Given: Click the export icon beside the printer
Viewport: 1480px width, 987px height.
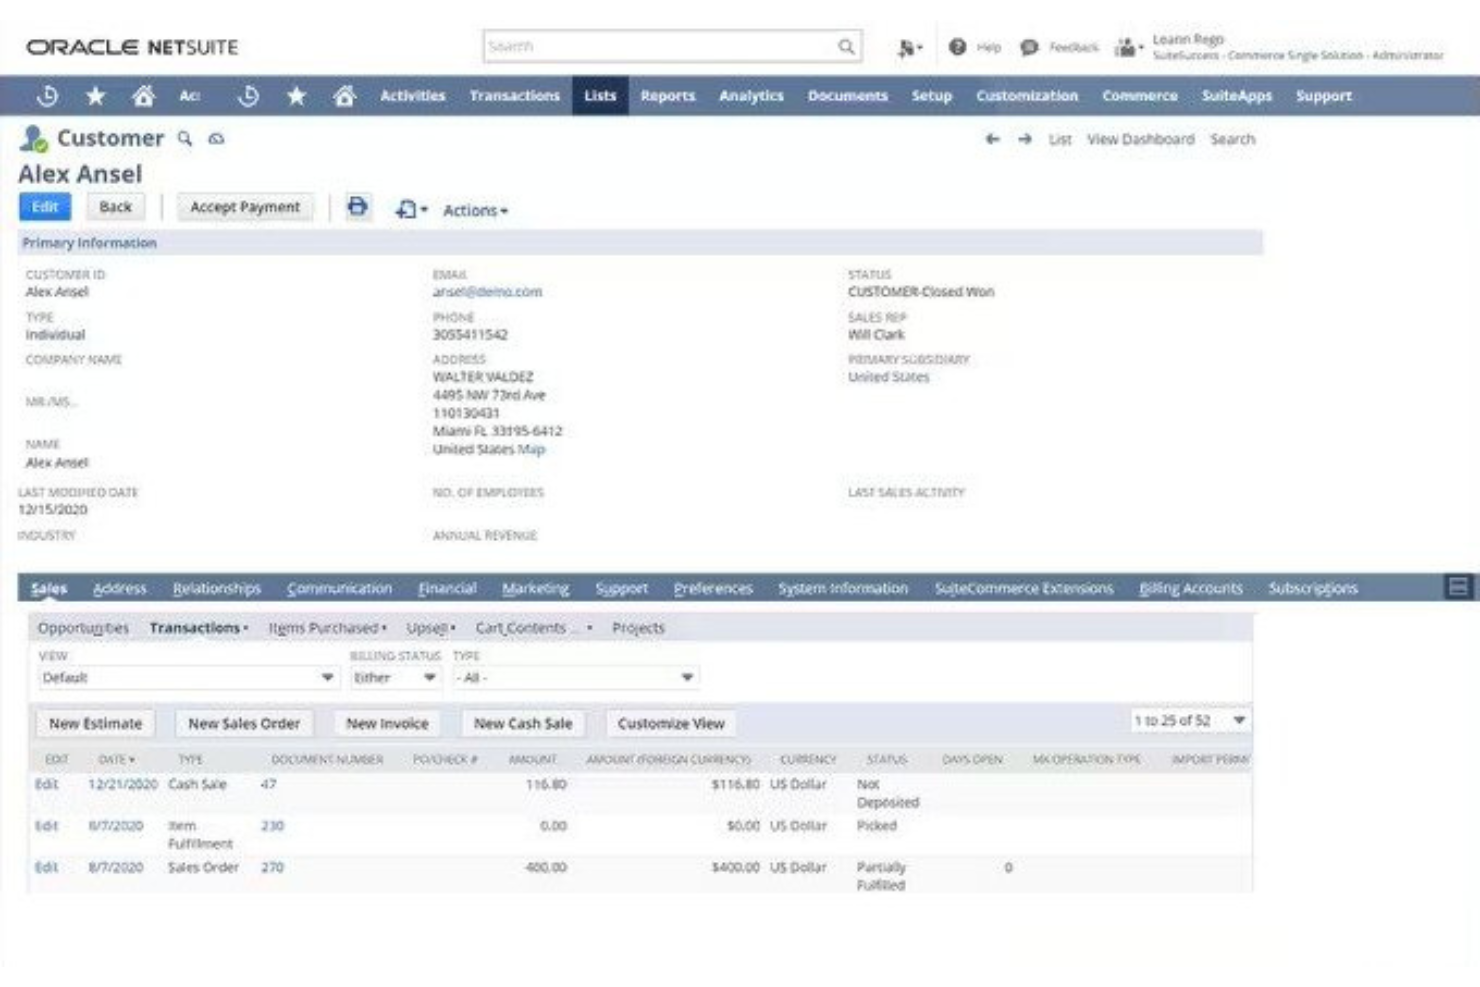Looking at the screenshot, I should pos(405,210).
